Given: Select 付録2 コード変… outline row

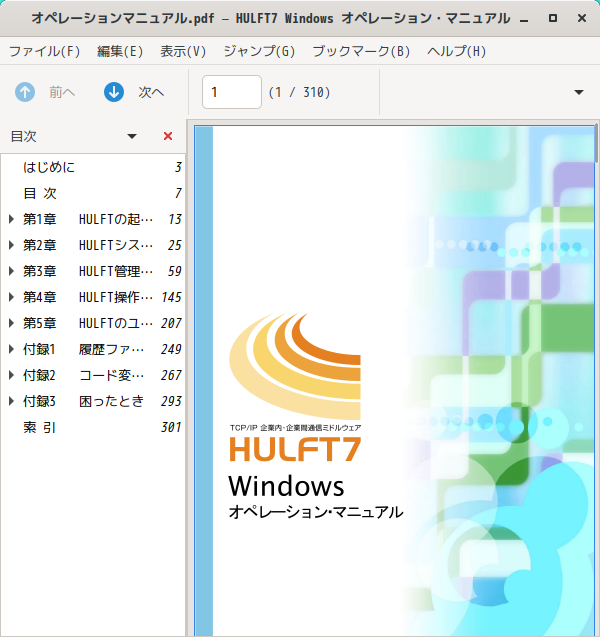Looking at the screenshot, I should point(93,375).
